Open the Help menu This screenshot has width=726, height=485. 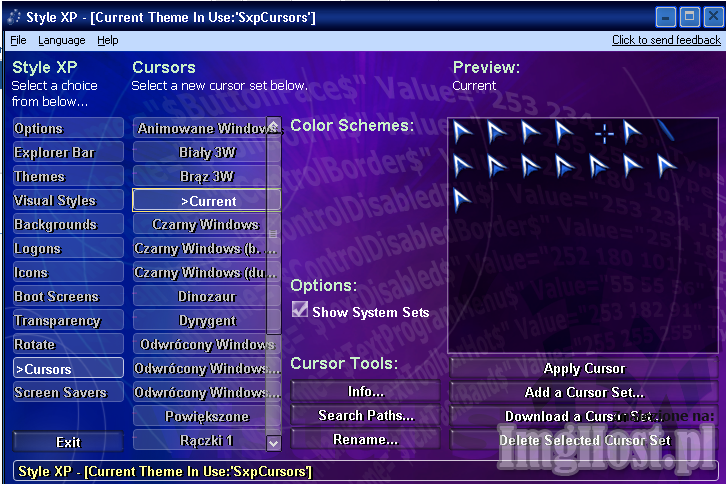click(107, 40)
